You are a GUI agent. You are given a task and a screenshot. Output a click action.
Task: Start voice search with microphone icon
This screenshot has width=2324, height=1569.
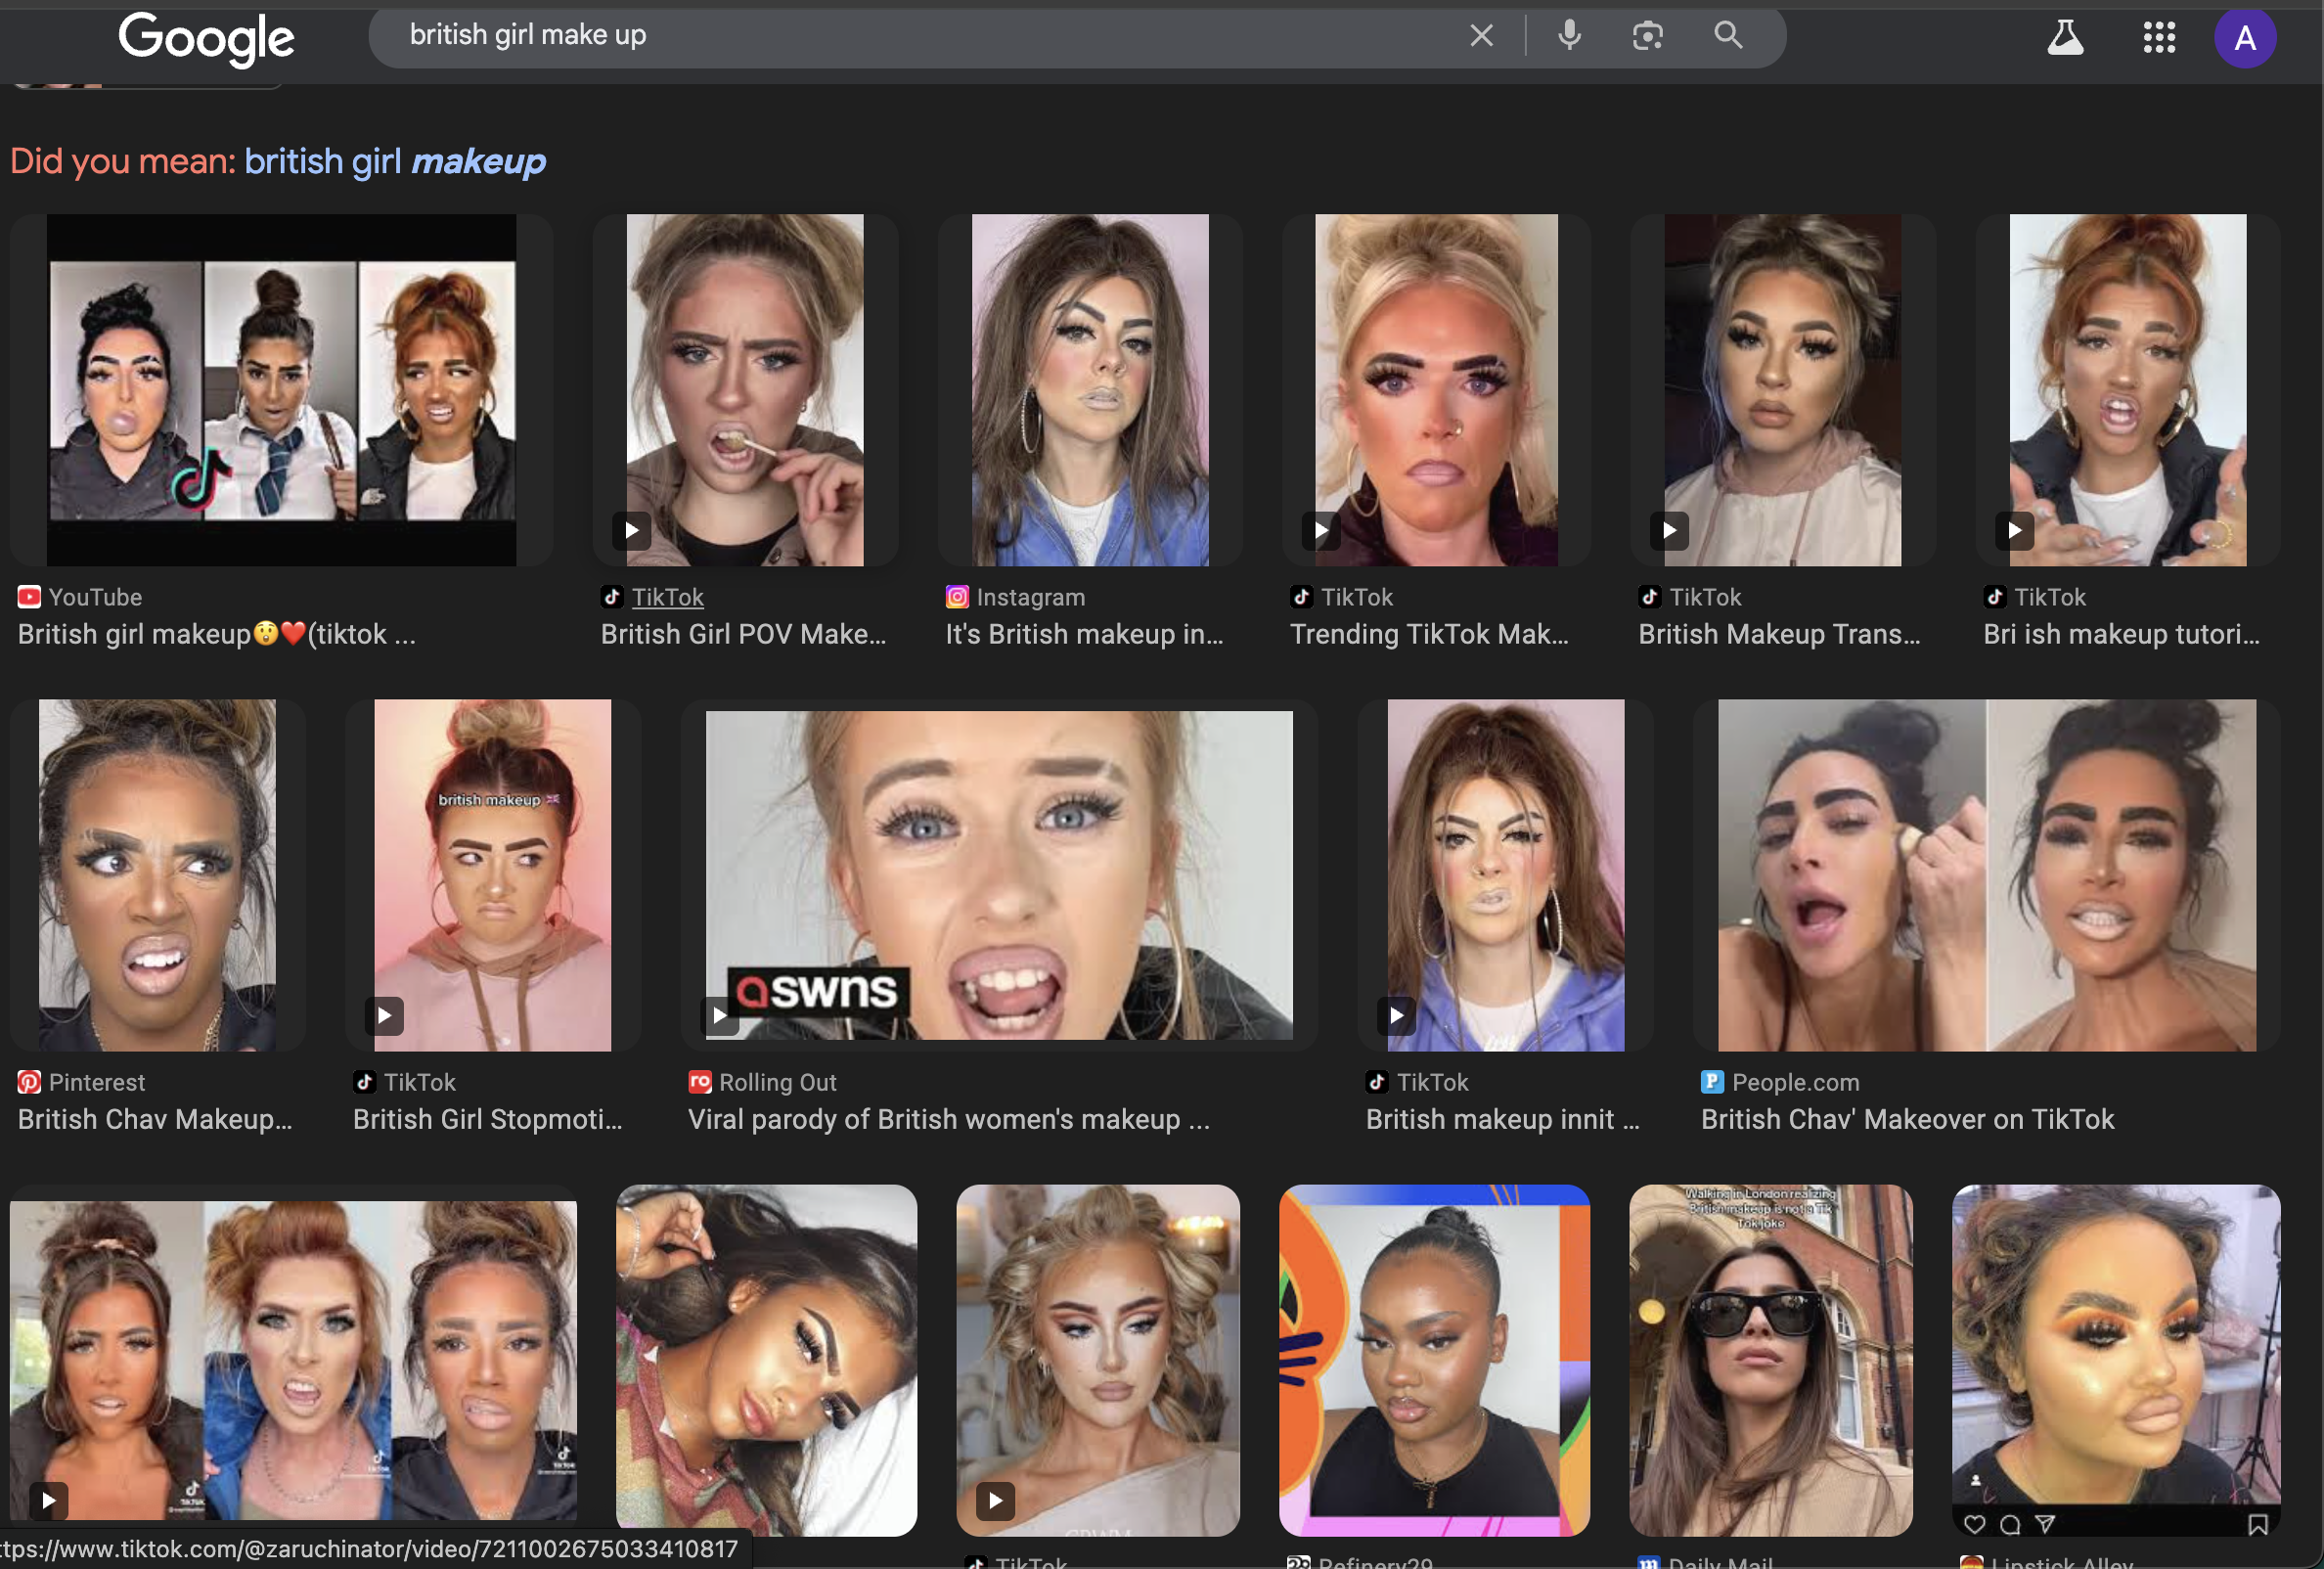point(1569,36)
